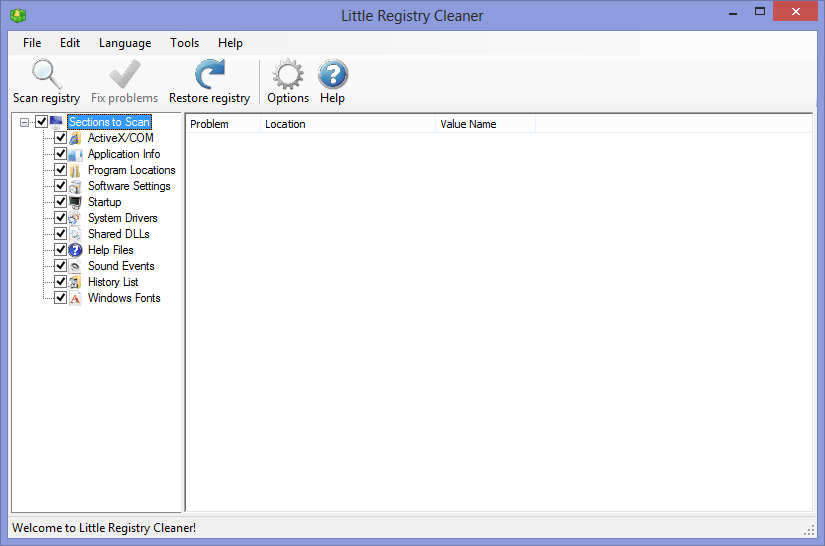Close the Little Registry Cleaner window
This screenshot has width=825, height=546.
[796, 12]
